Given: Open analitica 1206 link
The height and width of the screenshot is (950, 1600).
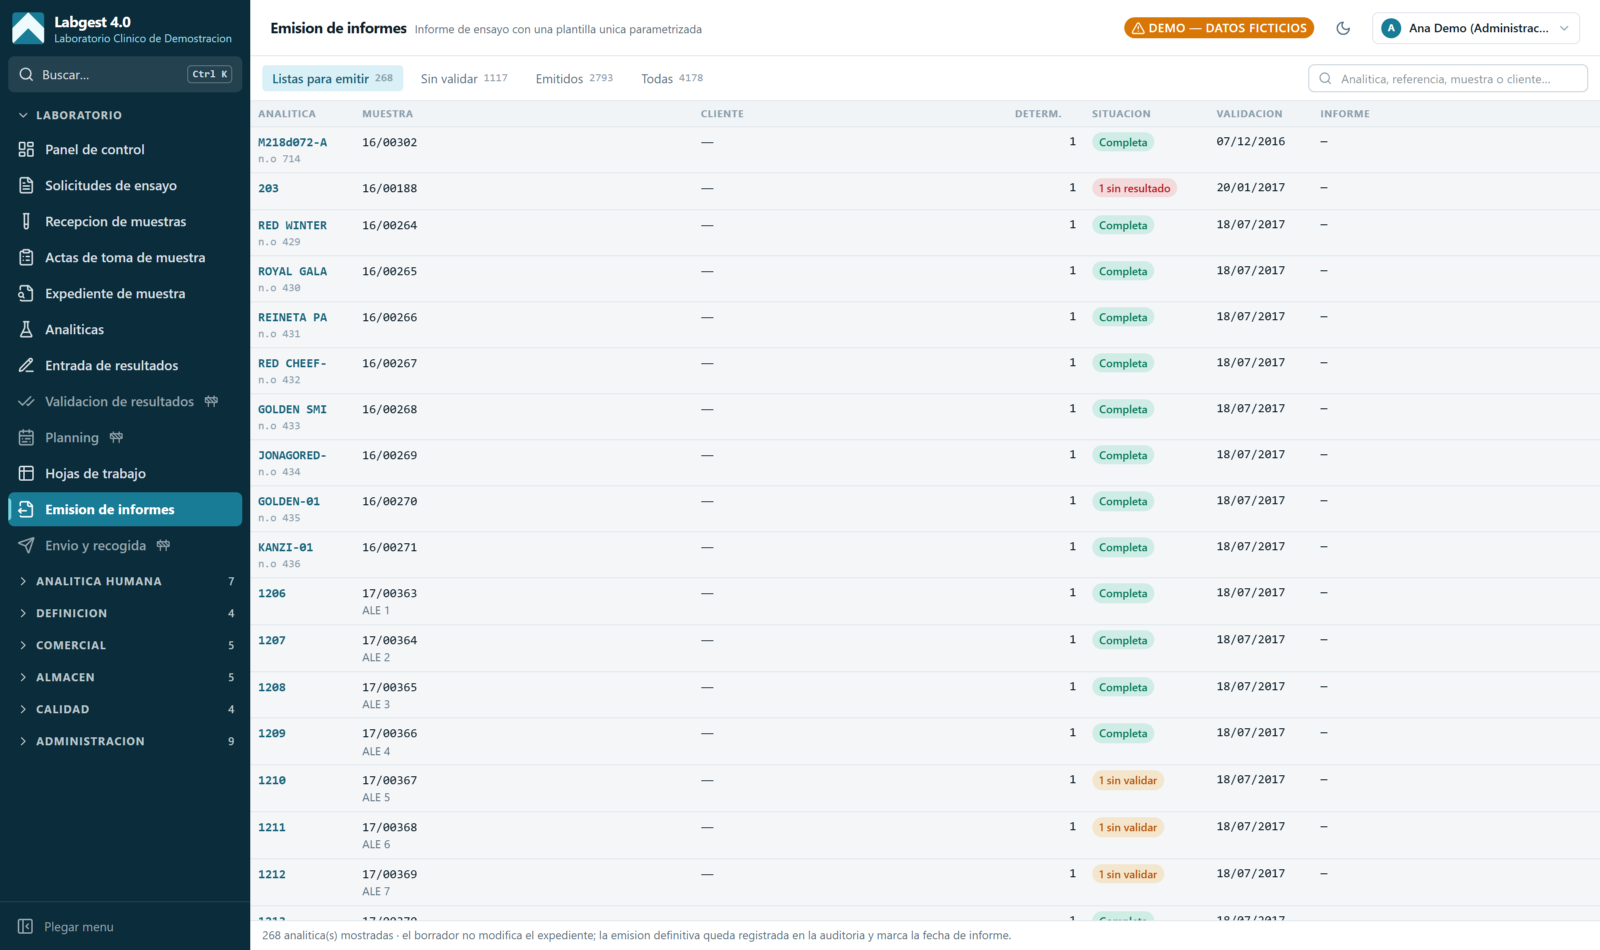Looking at the screenshot, I should click(x=272, y=593).
